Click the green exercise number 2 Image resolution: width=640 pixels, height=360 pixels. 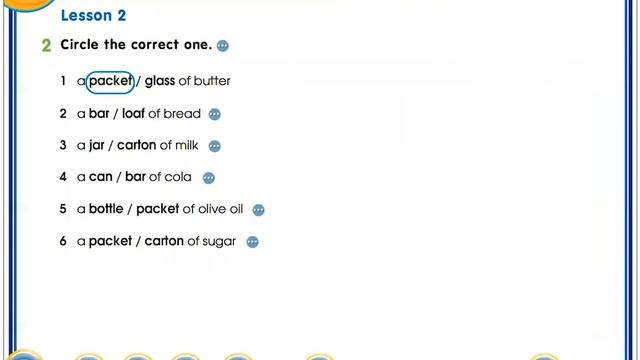47,45
